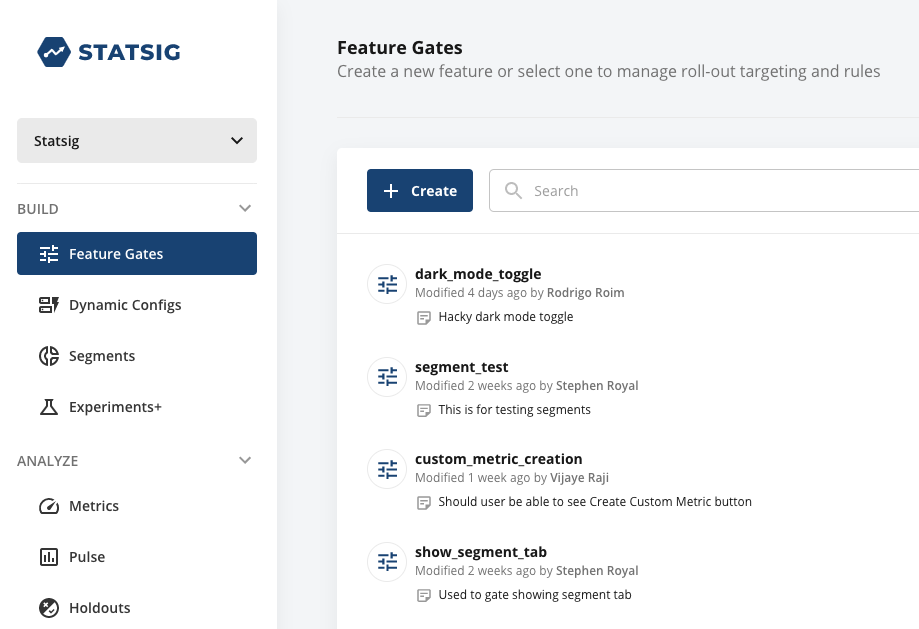Click the Statsig logo icon

click(x=54, y=52)
